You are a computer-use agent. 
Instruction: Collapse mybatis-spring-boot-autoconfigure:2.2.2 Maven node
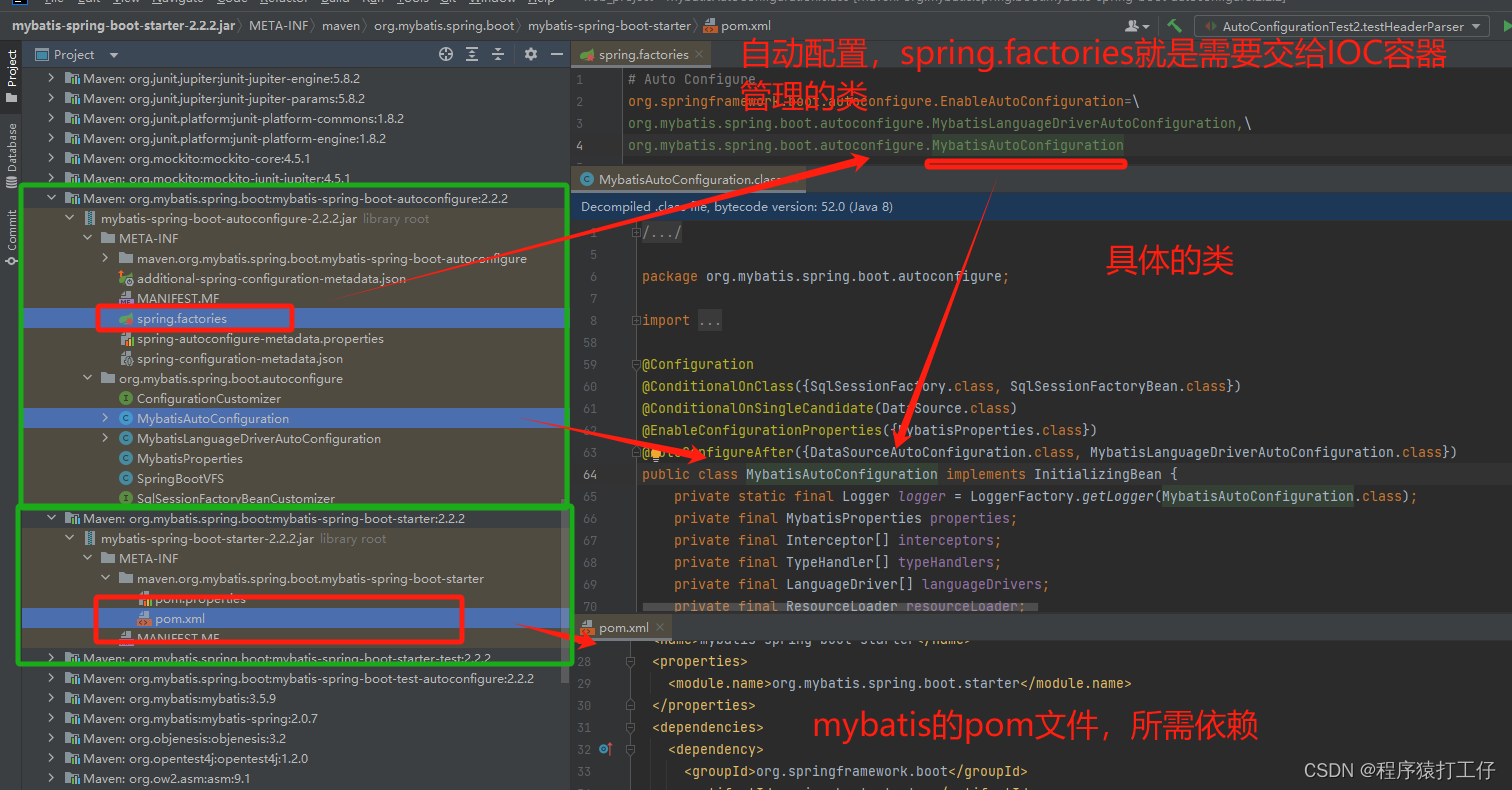pos(52,199)
